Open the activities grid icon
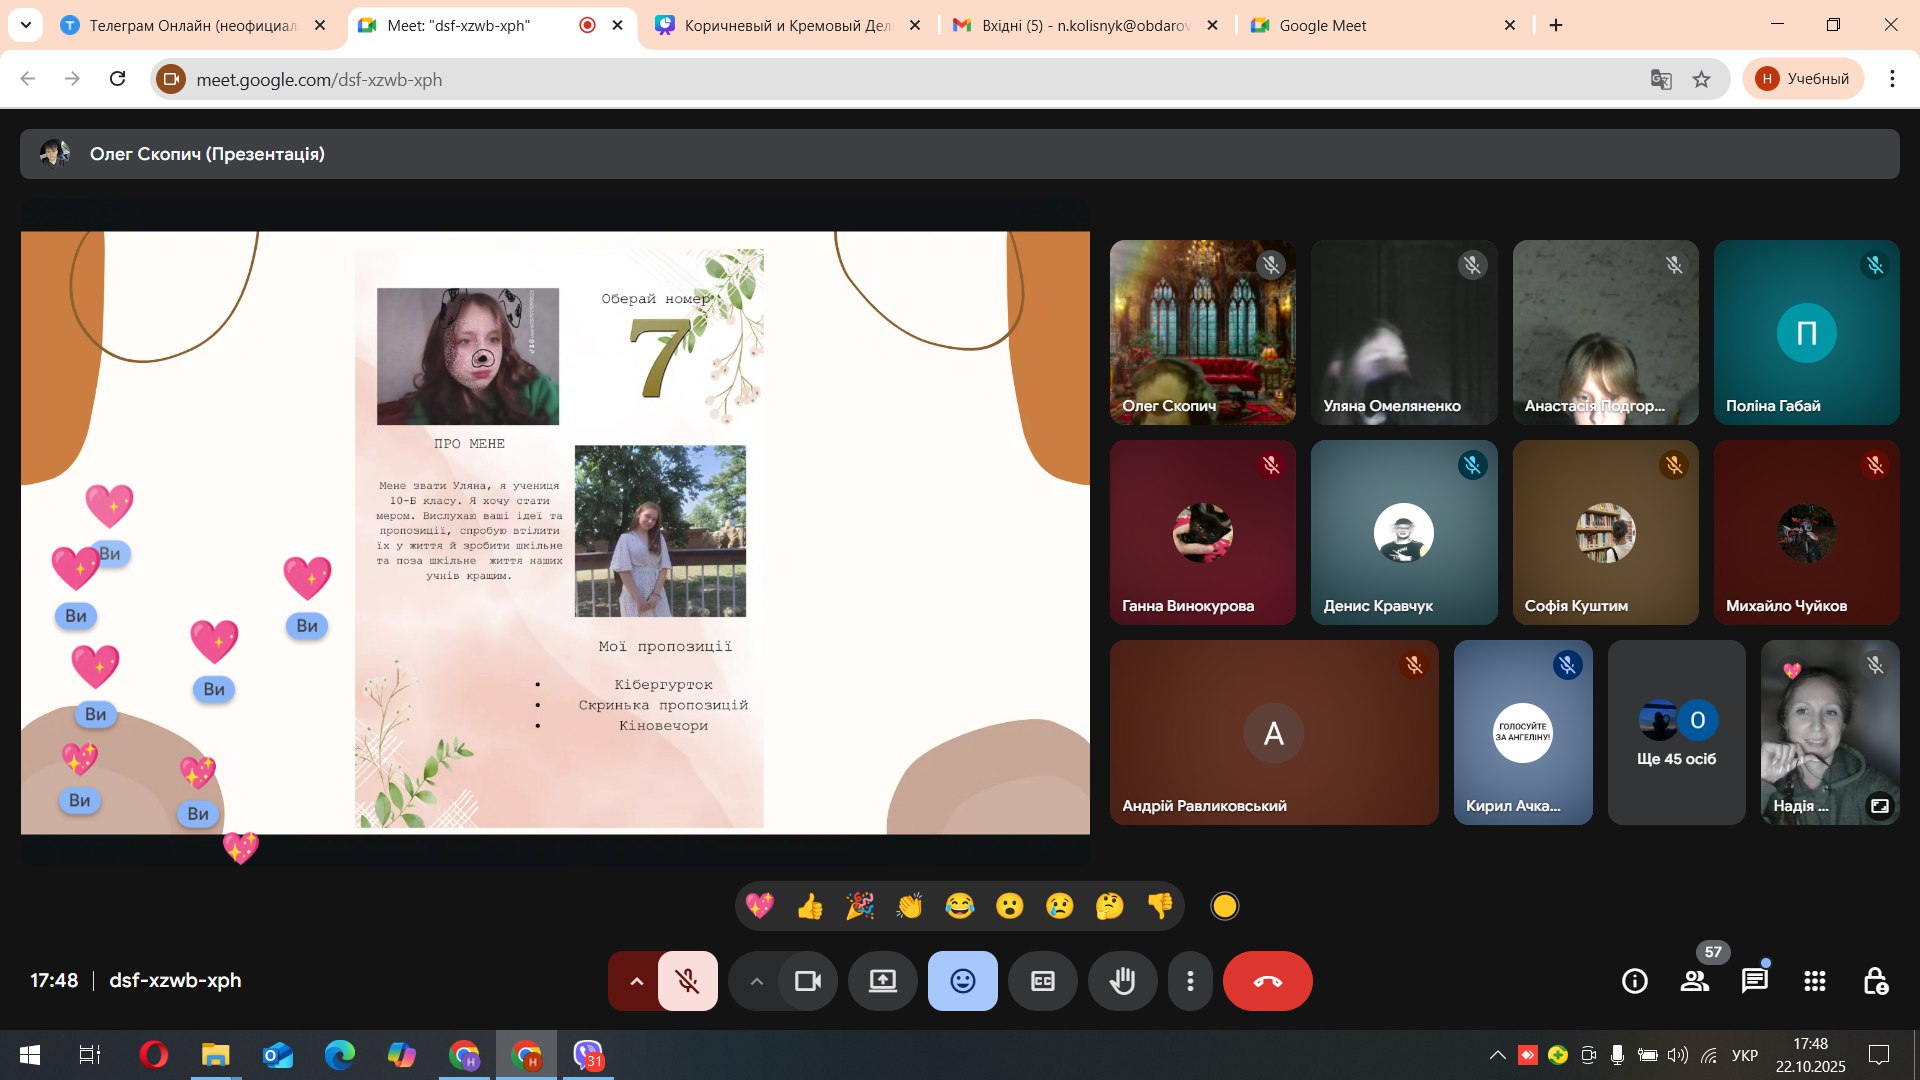 (x=1814, y=981)
